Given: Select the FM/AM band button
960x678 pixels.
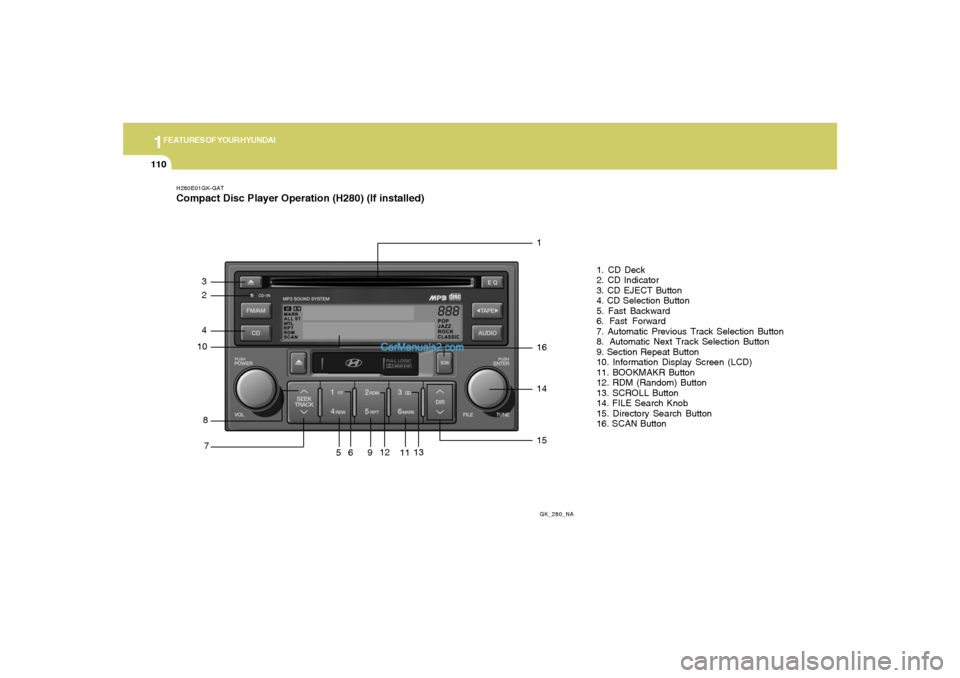Looking at the screenshot, I should 256,311.
